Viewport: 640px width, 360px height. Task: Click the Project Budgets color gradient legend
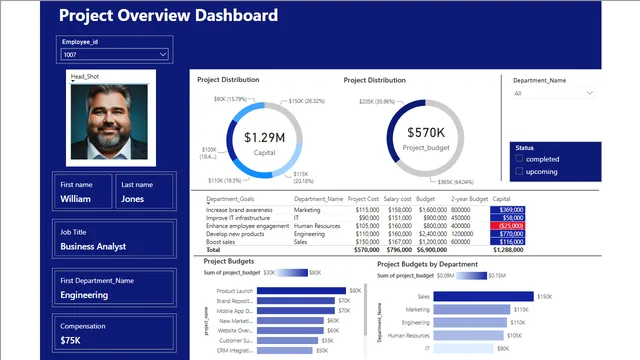pyautogui.click(x=292, y=273)
